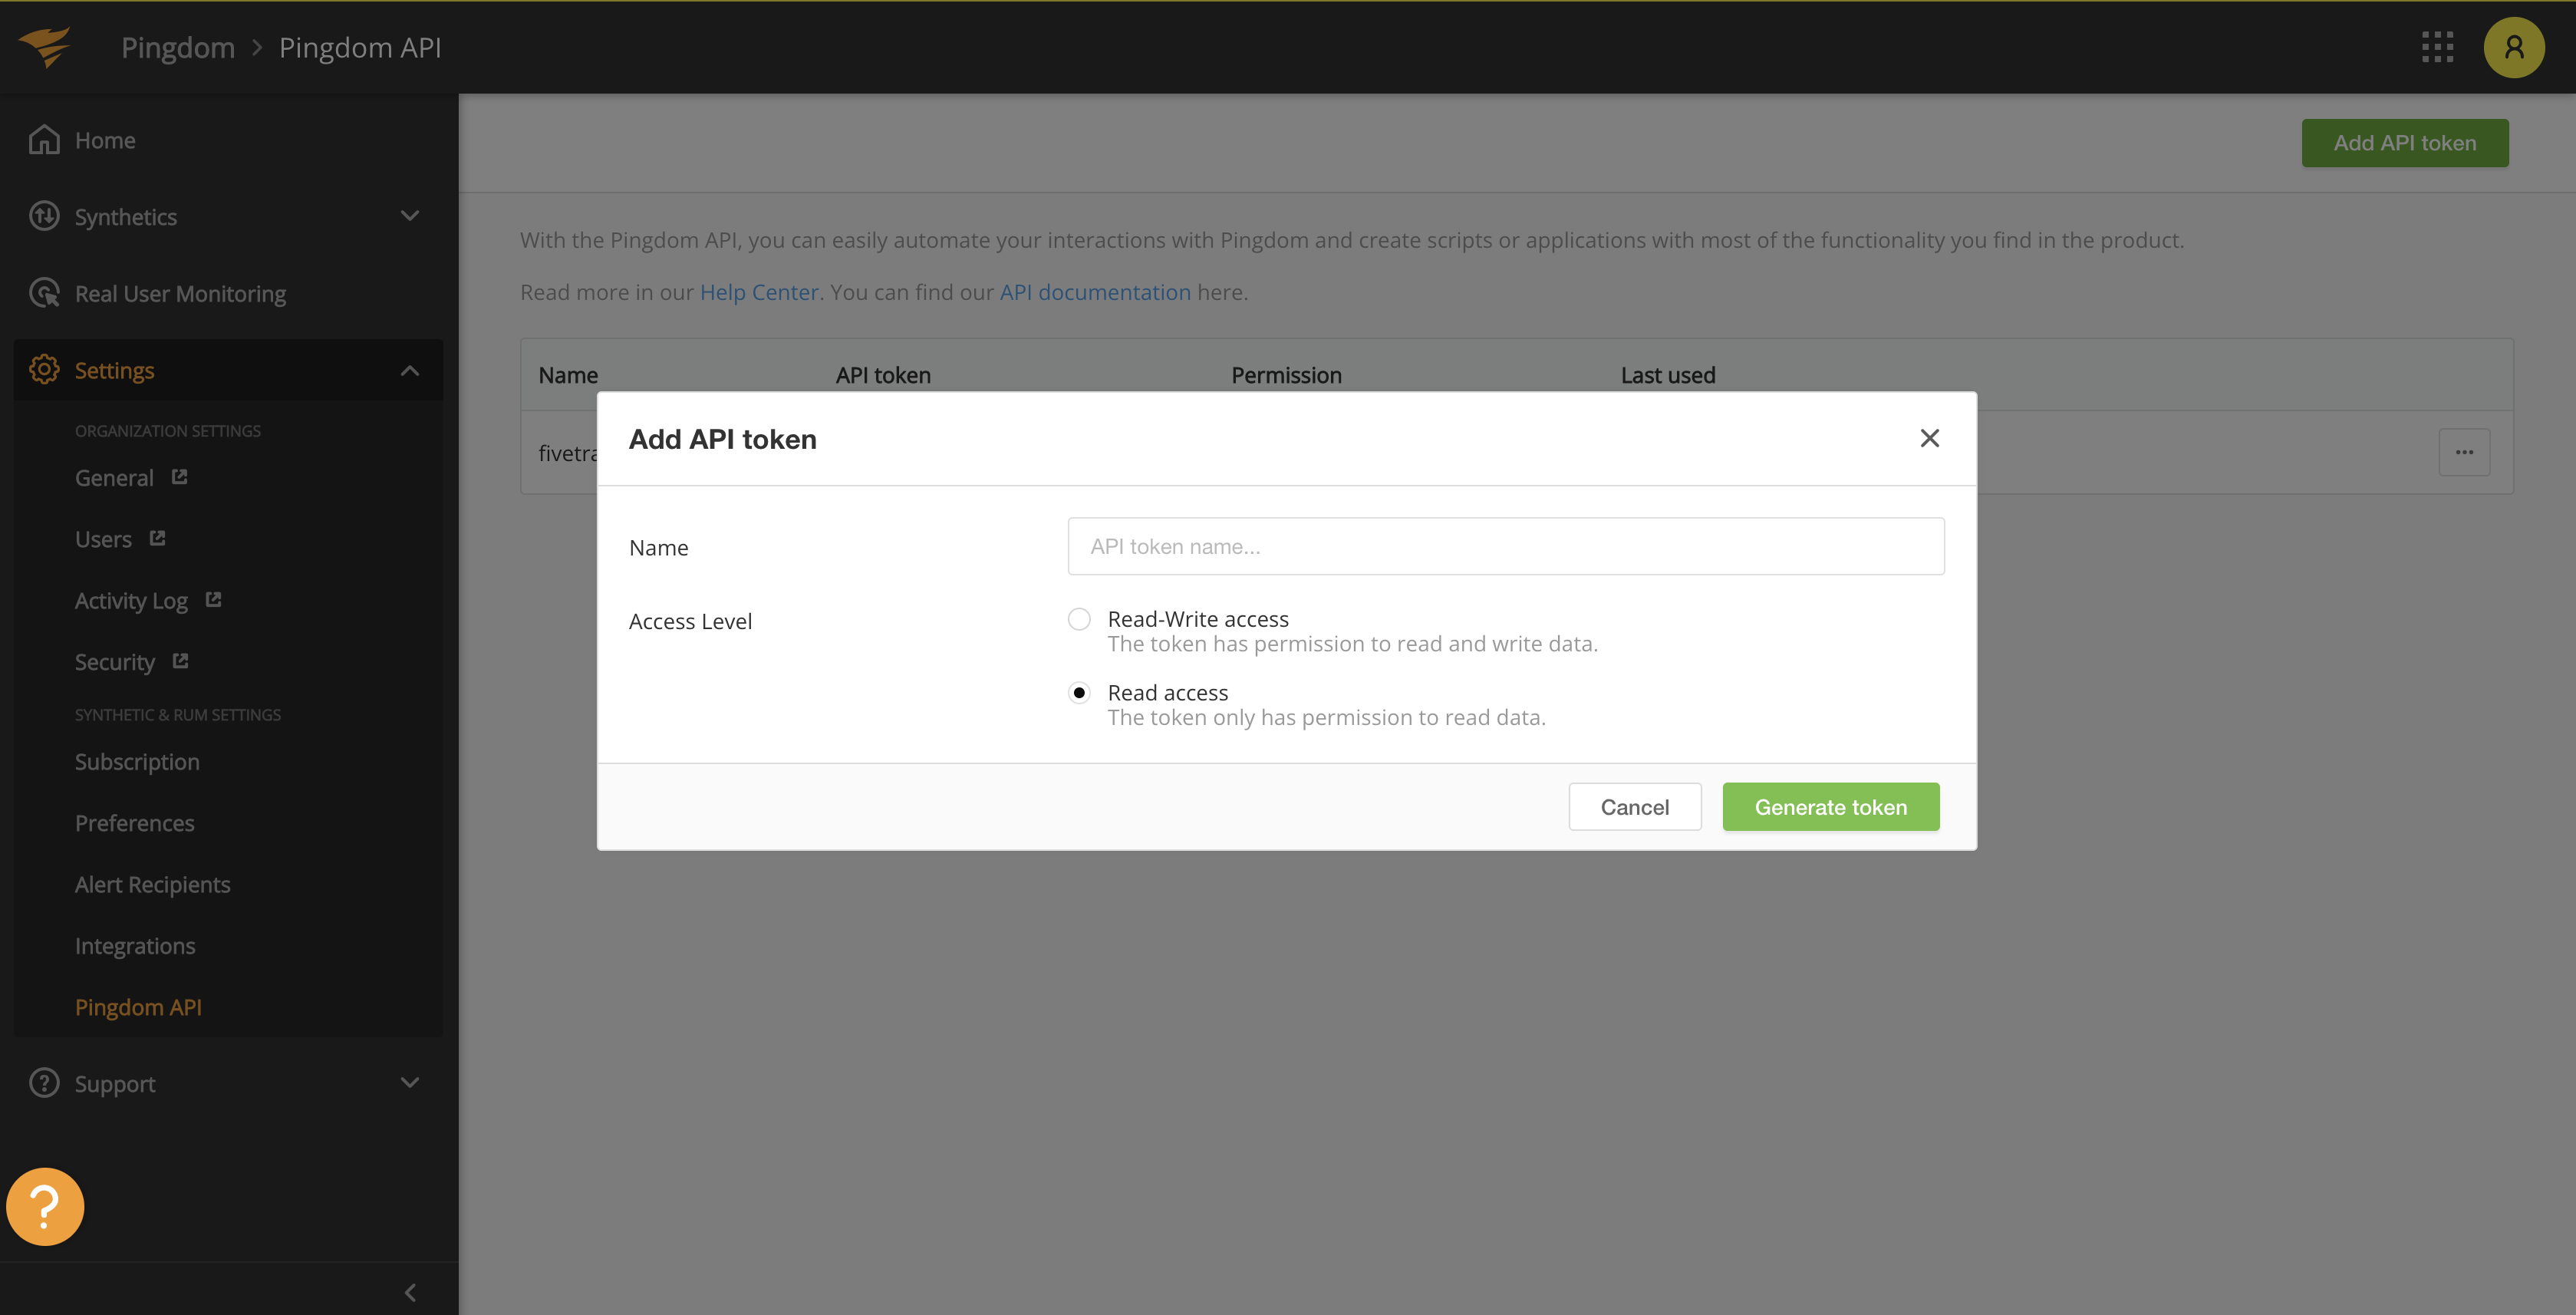Screen dimensions: 2576x1315
Task: Click the Real User Monitoring icon
Action: pyautogui.click(x=44, y=292)
